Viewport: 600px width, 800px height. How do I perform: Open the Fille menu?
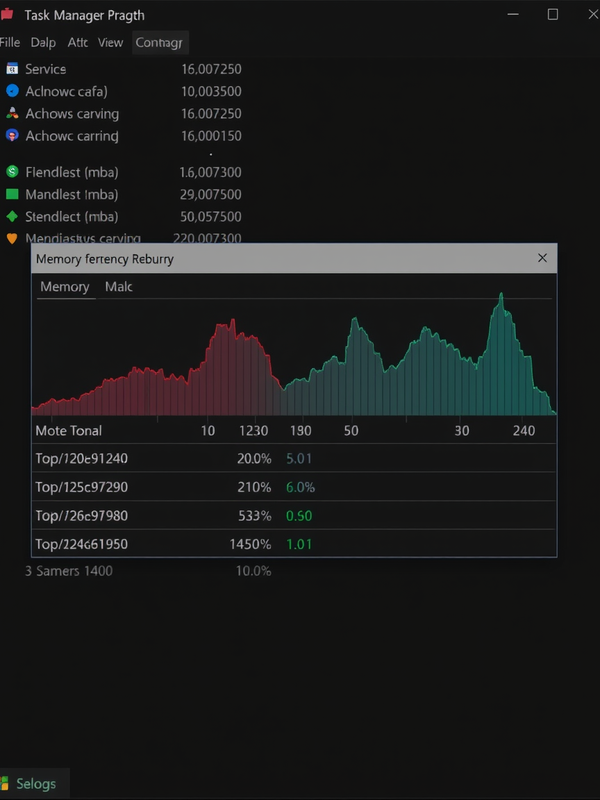[x=10, y=42]
